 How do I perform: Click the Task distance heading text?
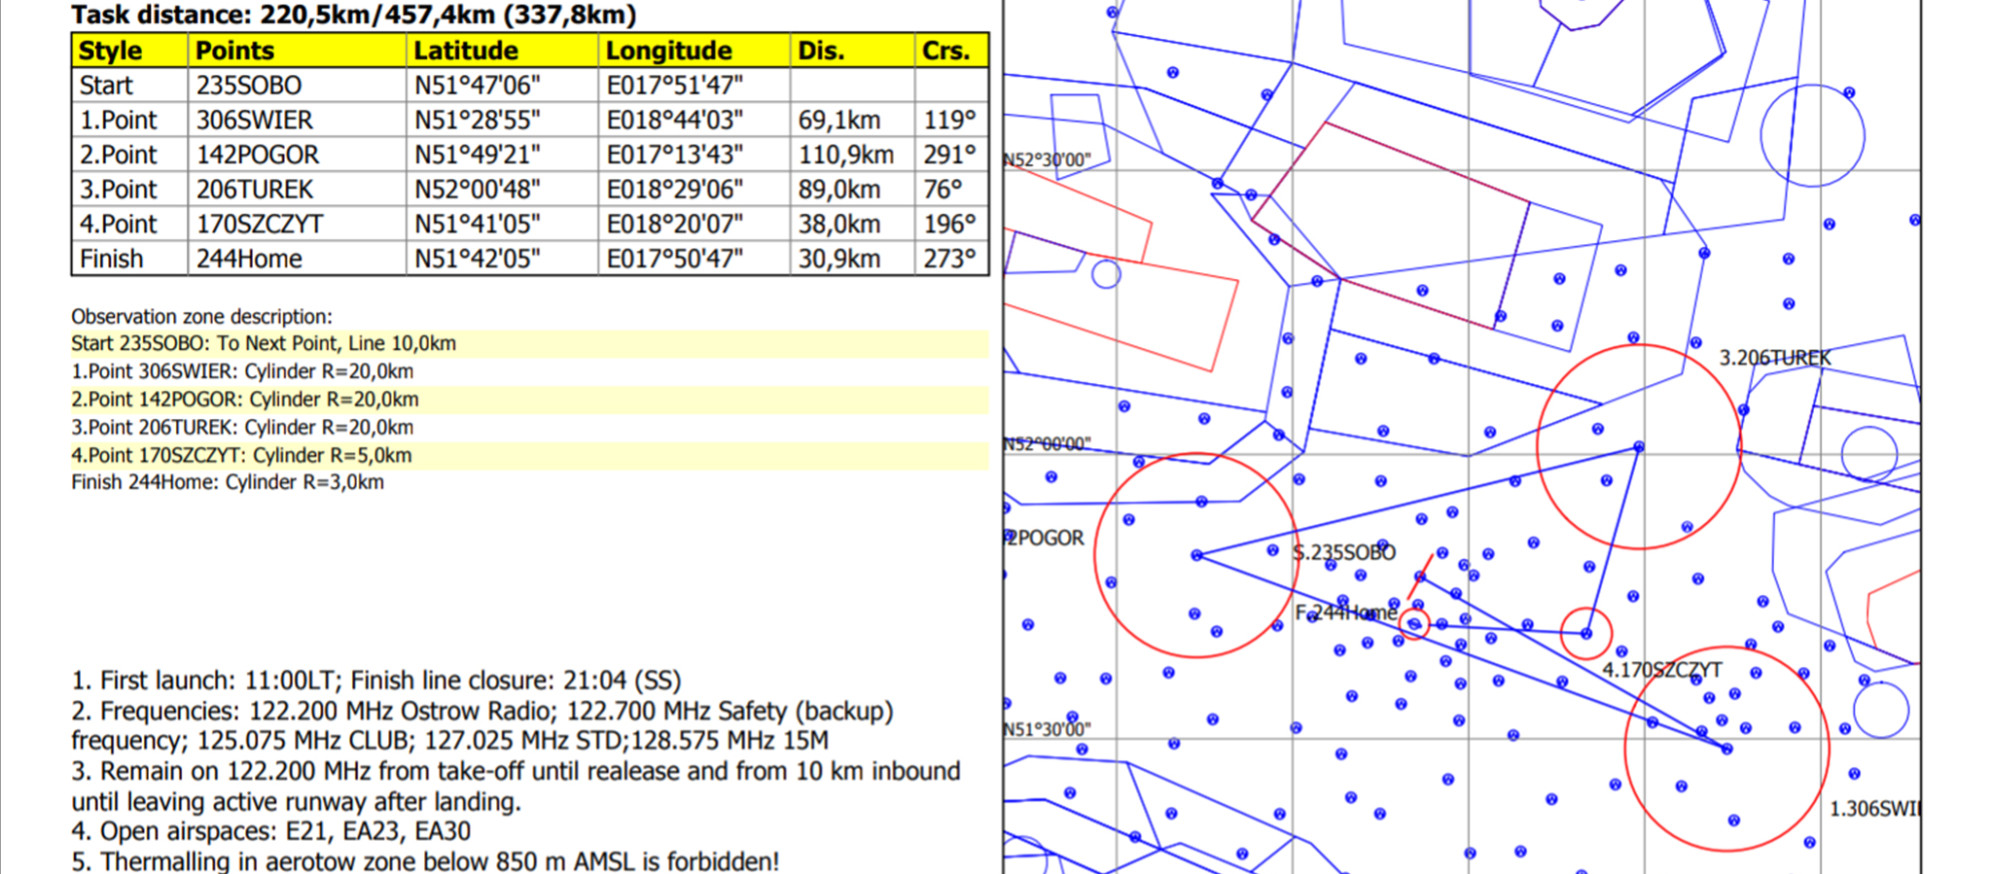[353, 15]
